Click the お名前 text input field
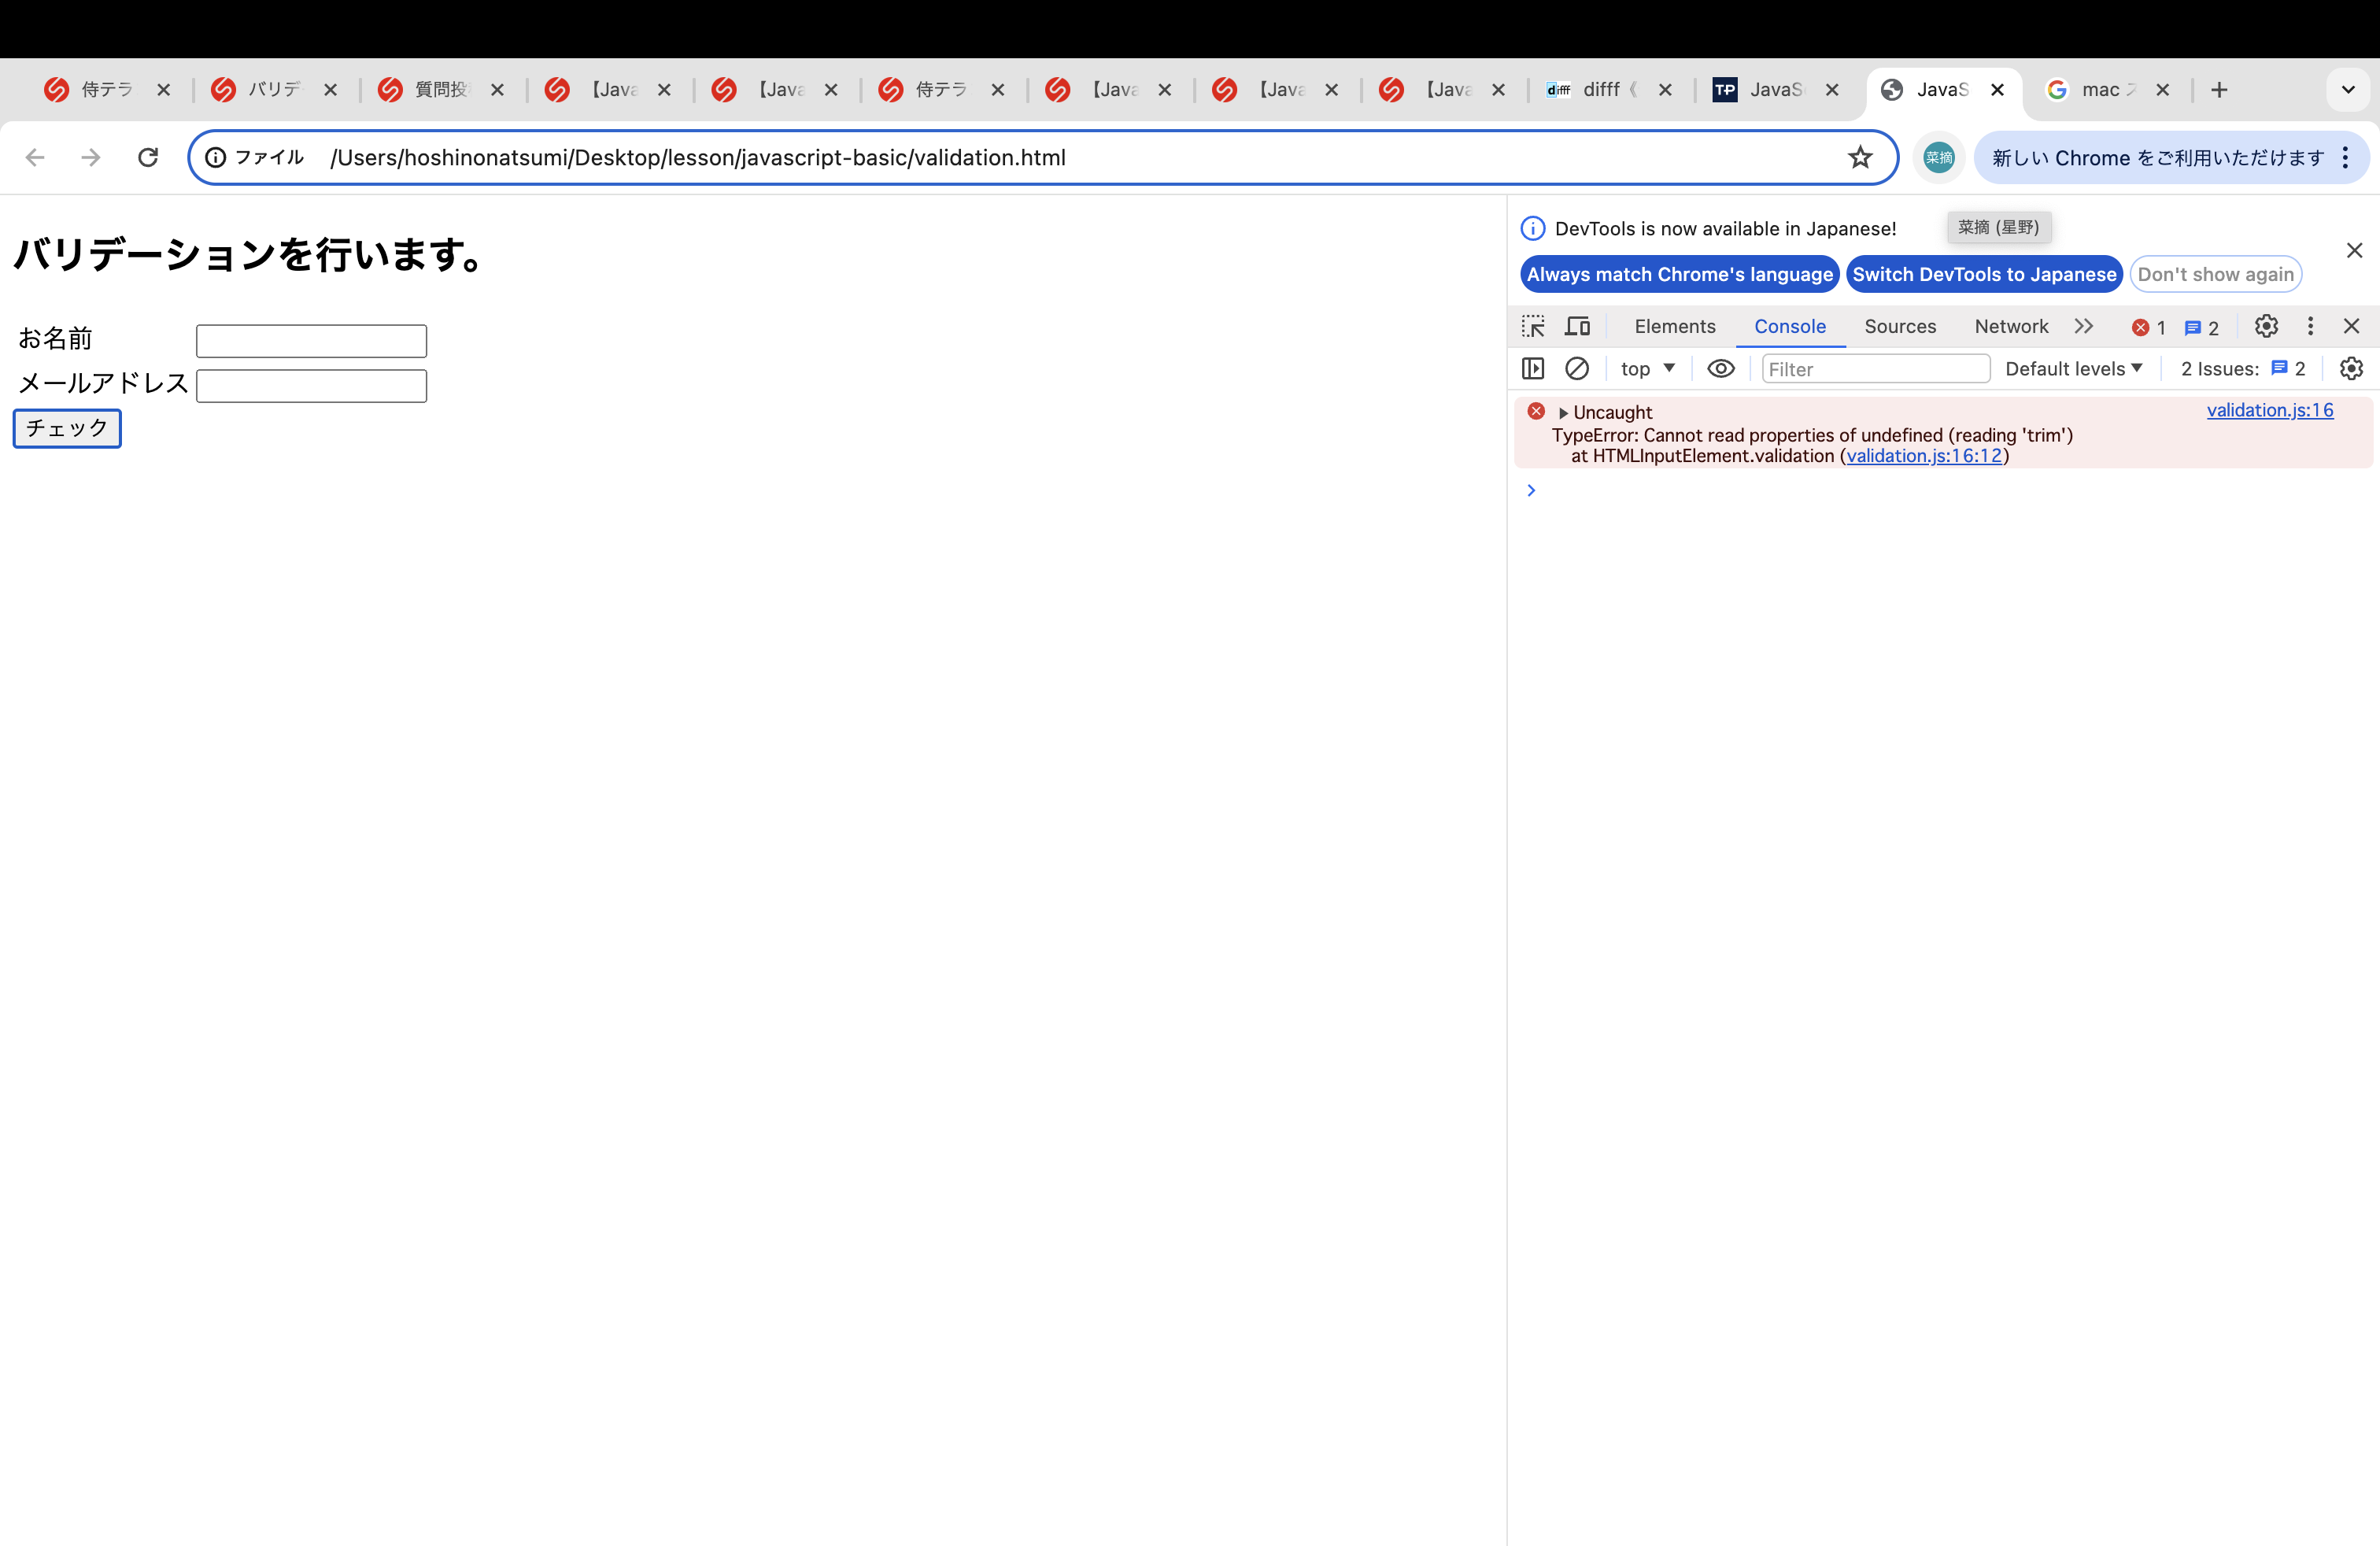 click(x=311, y=340)
